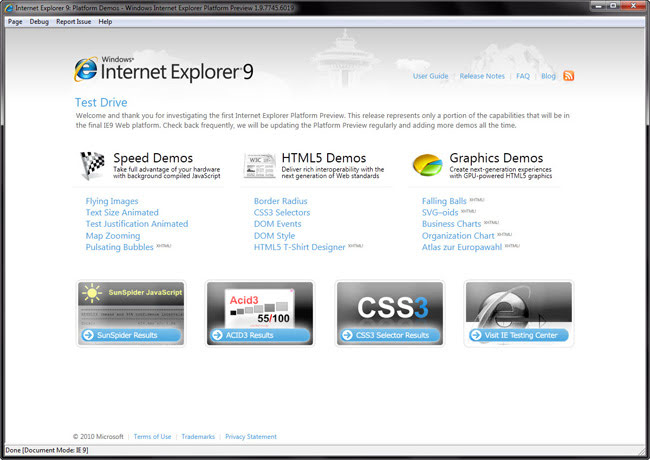
Task: Open the Acid3 test thumbnail
Action: (x=259, y=303)
